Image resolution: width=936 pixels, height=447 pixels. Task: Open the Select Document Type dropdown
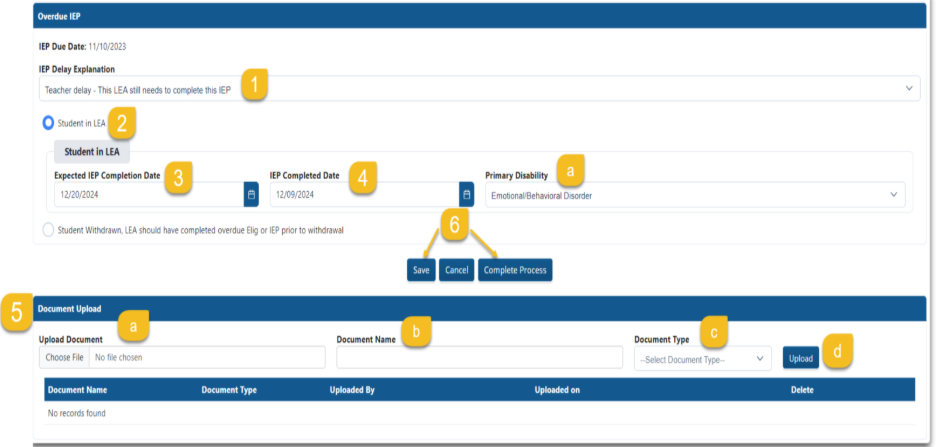(702, 359)
